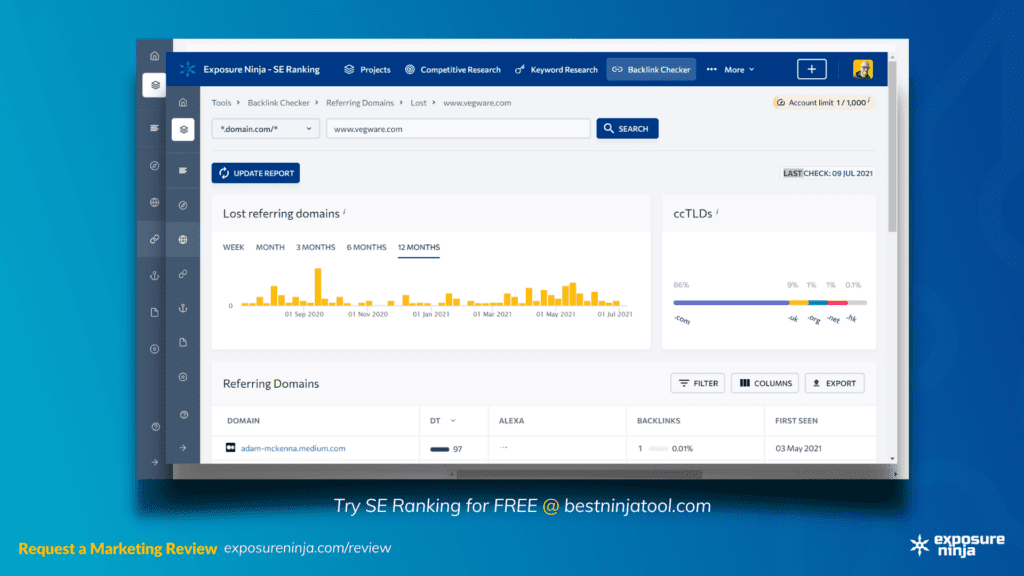1024x576 pixels.
Task: Focus the www.vegware.com search field
Action: coord(458,129)
